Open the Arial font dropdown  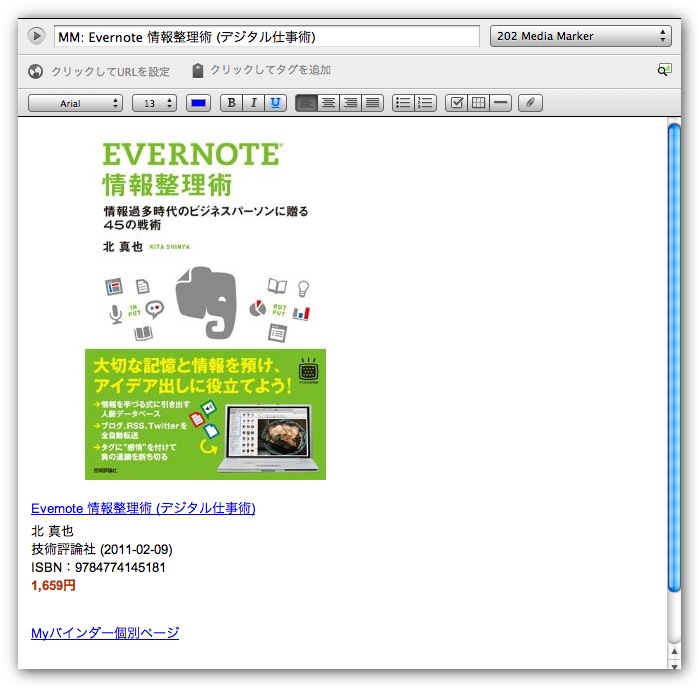click(x=75, y=103)
